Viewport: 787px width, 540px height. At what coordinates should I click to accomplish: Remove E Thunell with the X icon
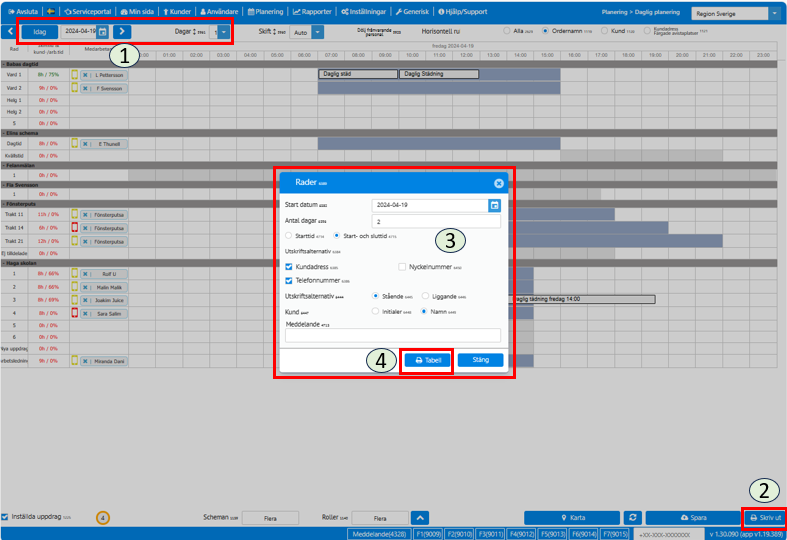85,144
